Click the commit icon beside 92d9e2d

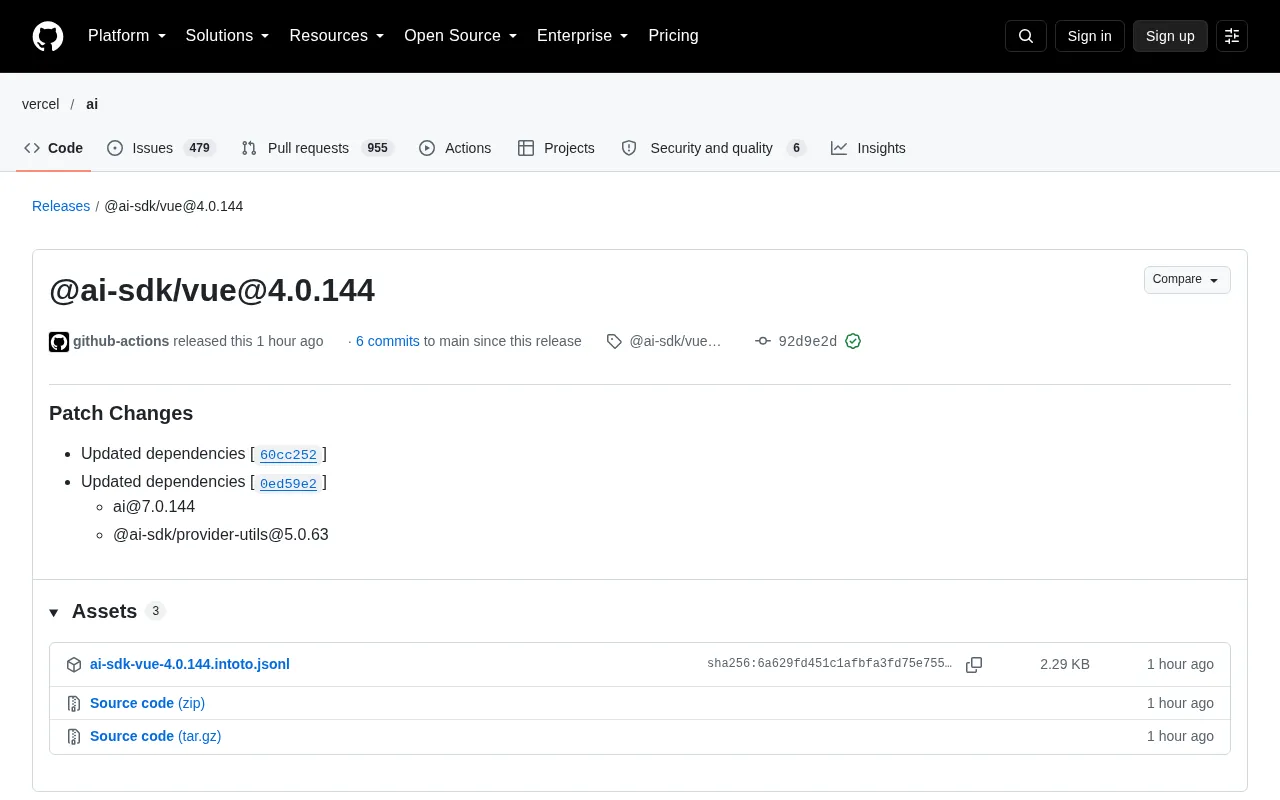763,341
